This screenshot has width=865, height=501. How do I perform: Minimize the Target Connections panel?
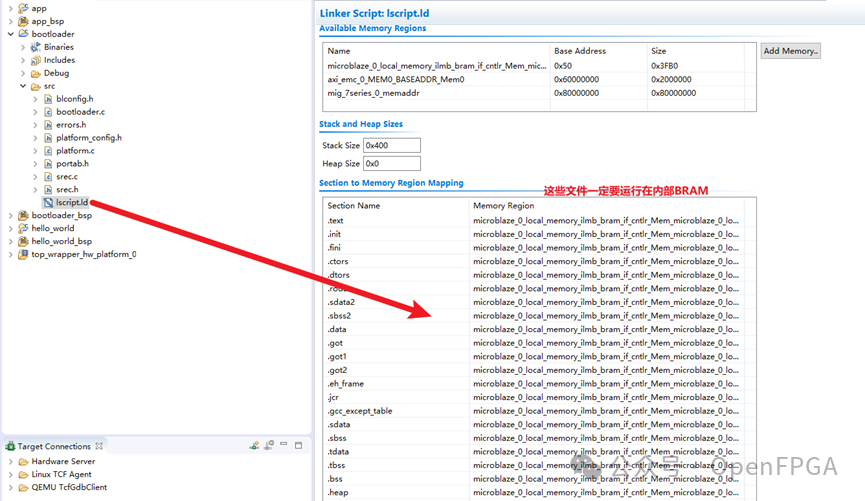tap(284, 444)
